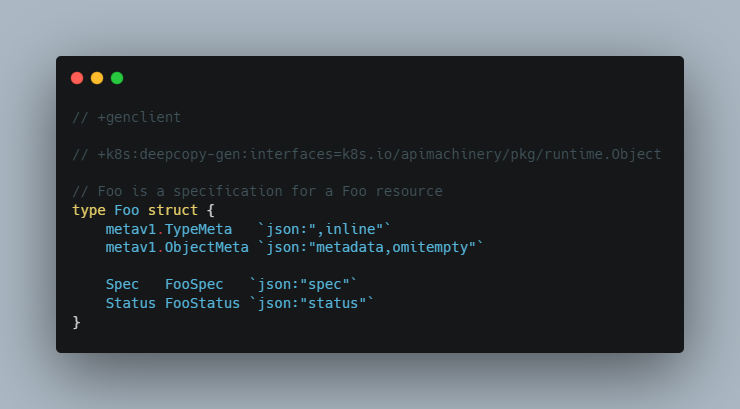The image size is (740, 409).
Task: Click the yellow minimize dot
Action: click(x=97, y=78)
